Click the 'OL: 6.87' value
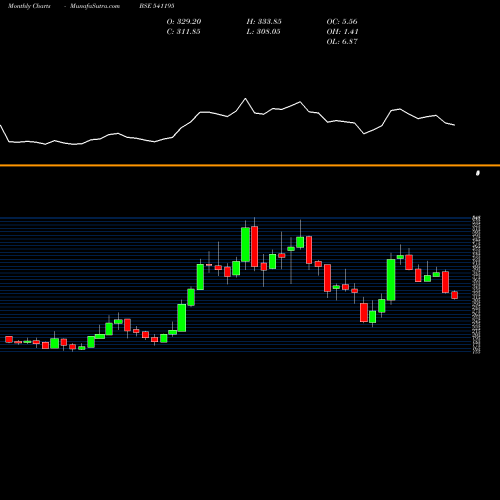Screen dimensions: 500x500 tap(342, 41)
